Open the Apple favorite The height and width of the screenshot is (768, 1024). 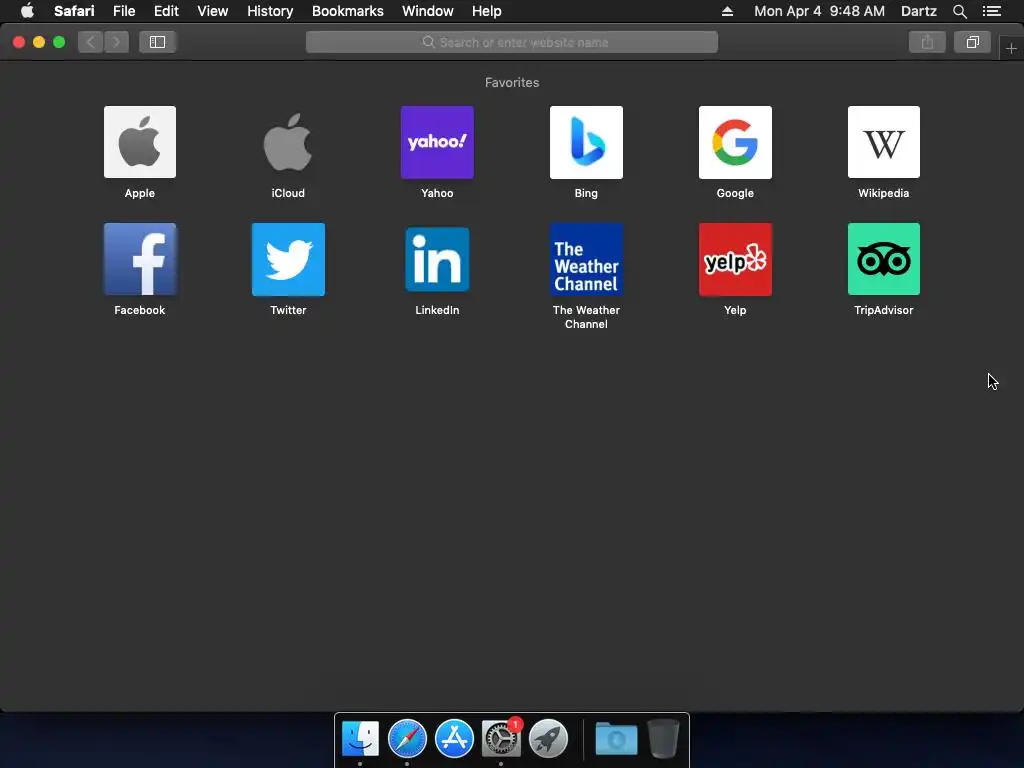[140, 142]
